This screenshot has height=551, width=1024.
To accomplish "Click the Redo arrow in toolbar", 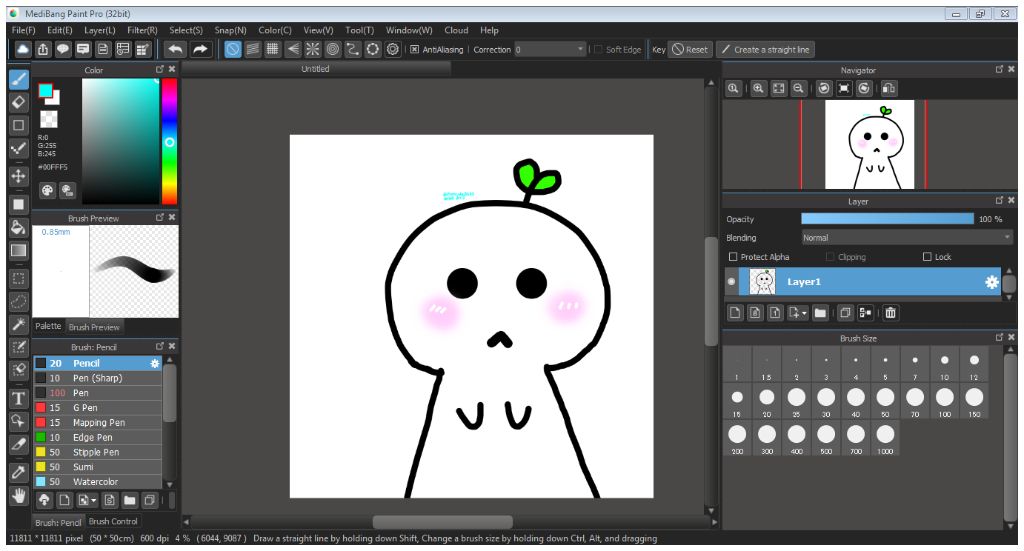I will [200, 49].
